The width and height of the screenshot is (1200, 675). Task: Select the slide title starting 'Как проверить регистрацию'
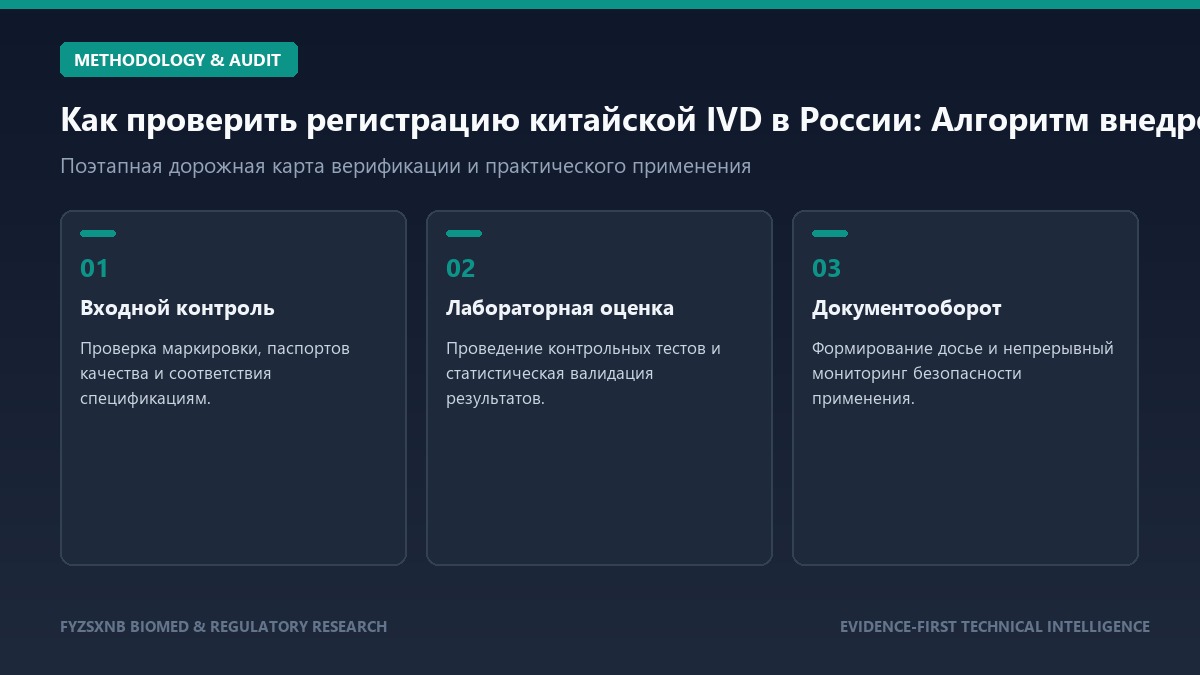[630, 120]
